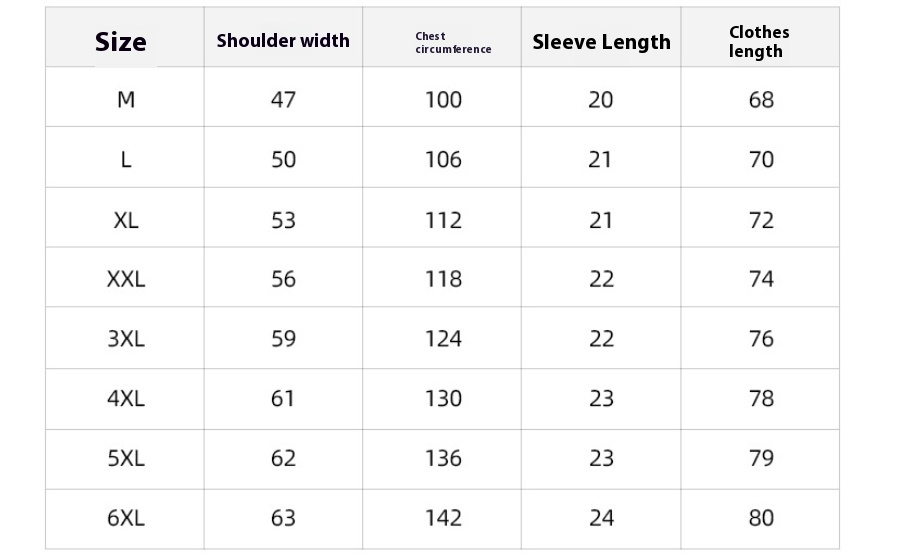
Task: Click sleeve length value 24
Action: 601,518
